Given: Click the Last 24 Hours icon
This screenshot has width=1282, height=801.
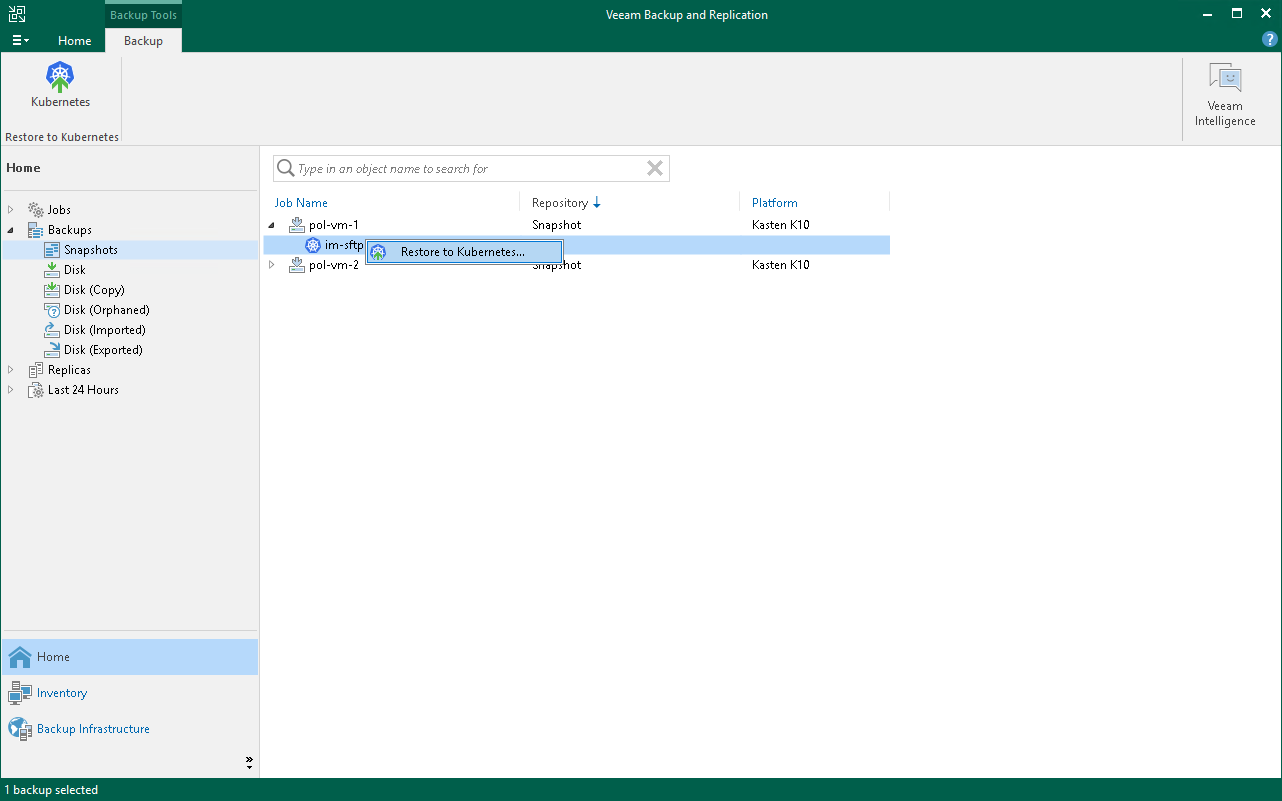Looking at the screenshot, I should tap(36, 390).
